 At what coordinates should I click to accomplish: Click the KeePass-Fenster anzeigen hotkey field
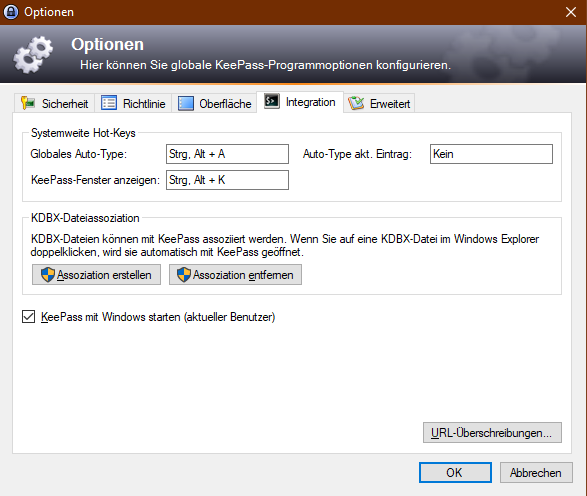pos(227,180)
